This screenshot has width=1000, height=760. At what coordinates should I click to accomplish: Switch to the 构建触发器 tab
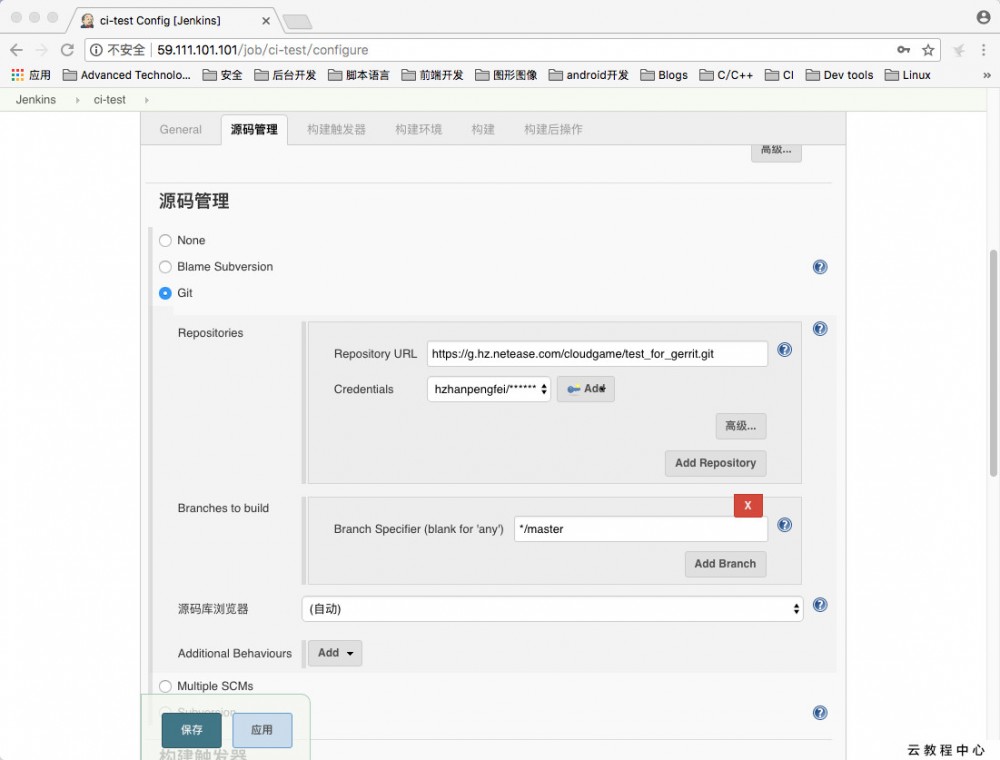[x=335, y=129]
